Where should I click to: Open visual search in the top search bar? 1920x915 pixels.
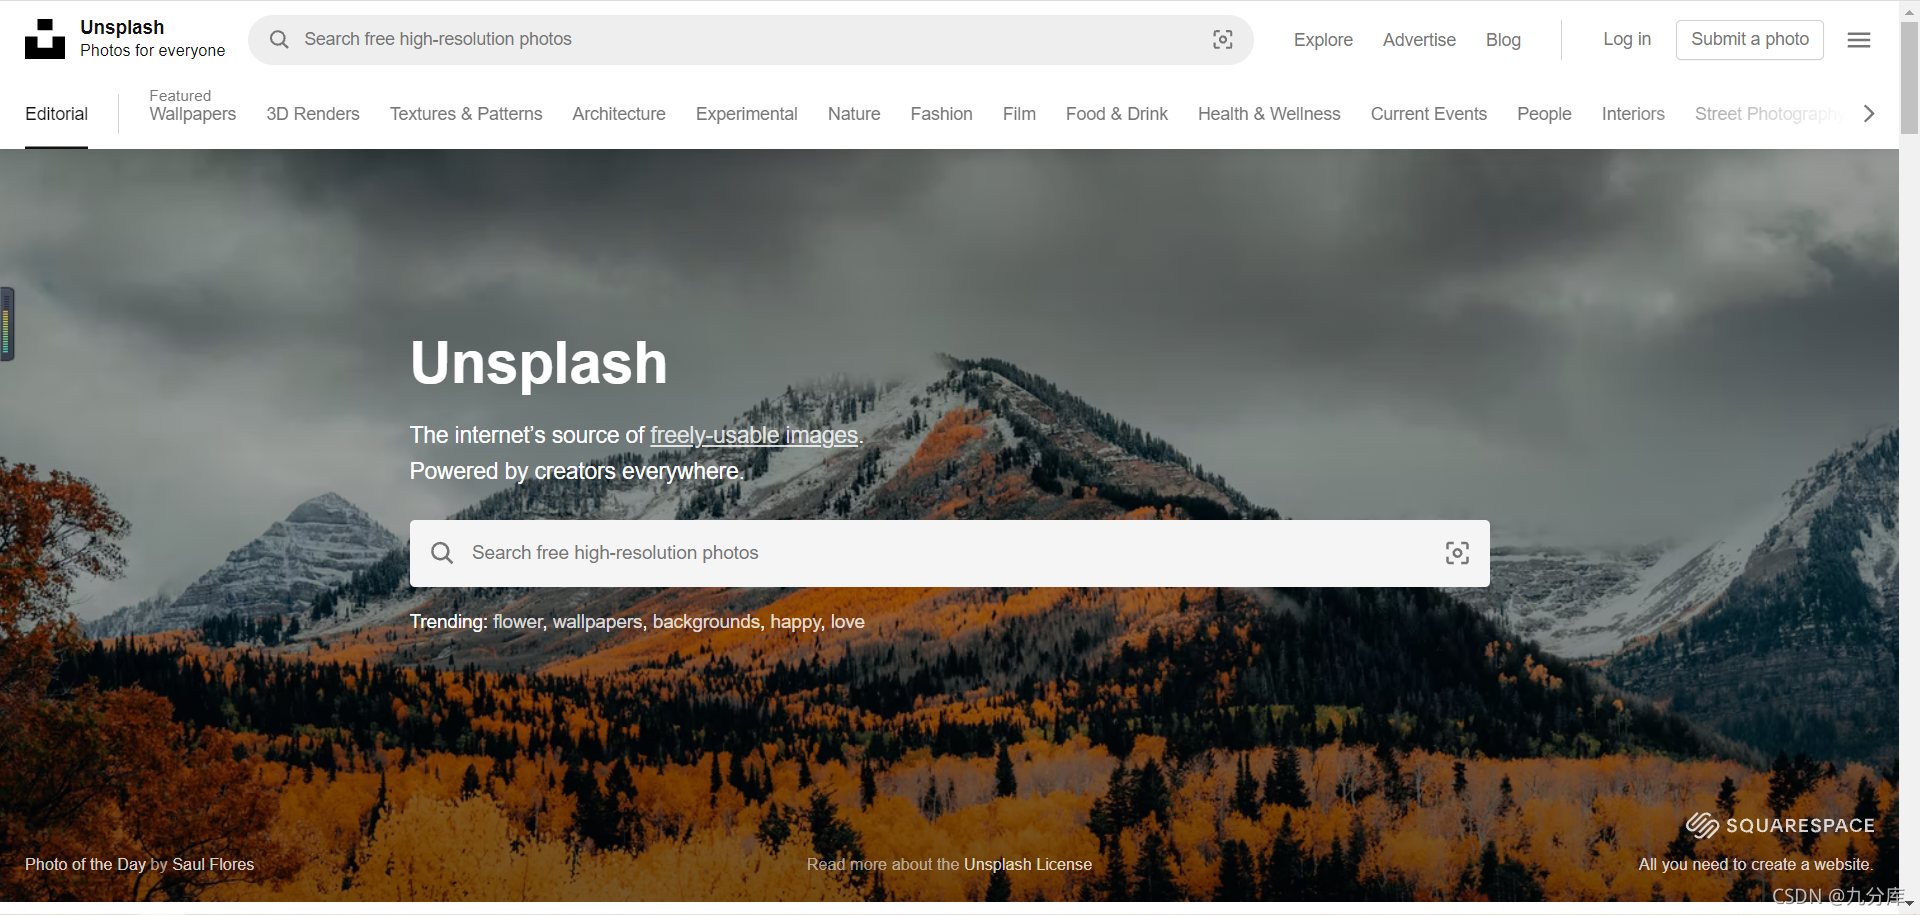(1222, 39)
